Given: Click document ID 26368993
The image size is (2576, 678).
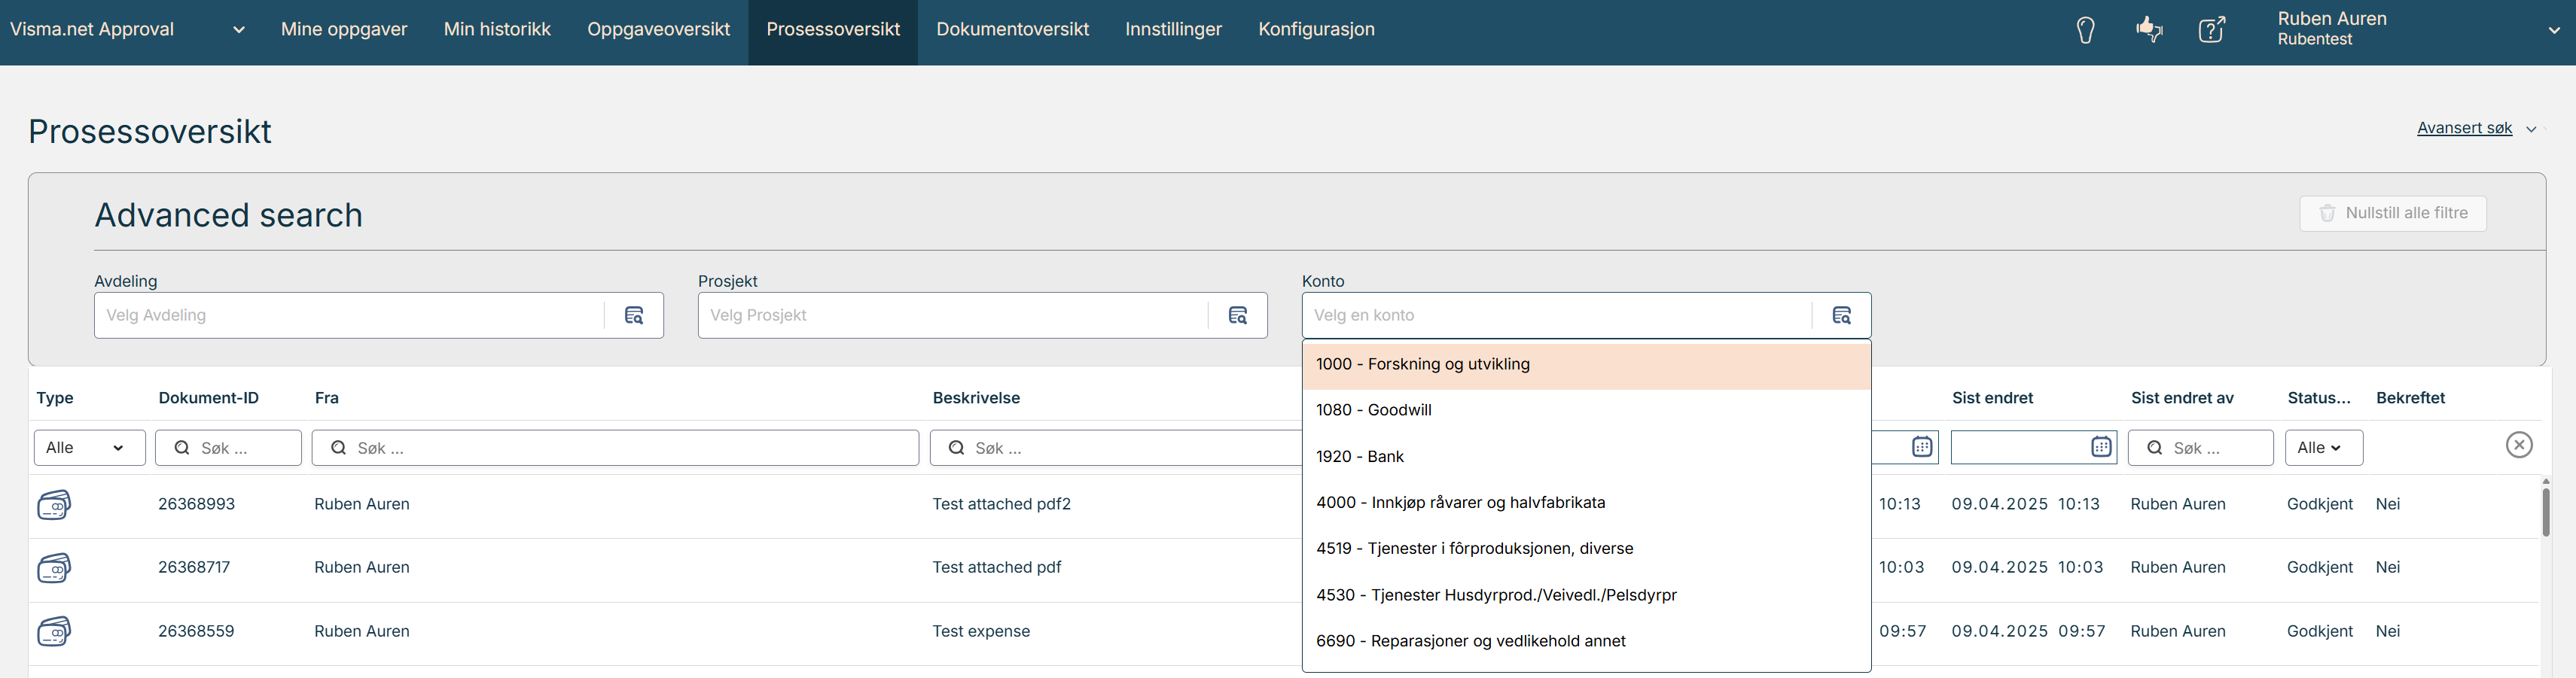Looking at the screenshot, I should 197,504.
